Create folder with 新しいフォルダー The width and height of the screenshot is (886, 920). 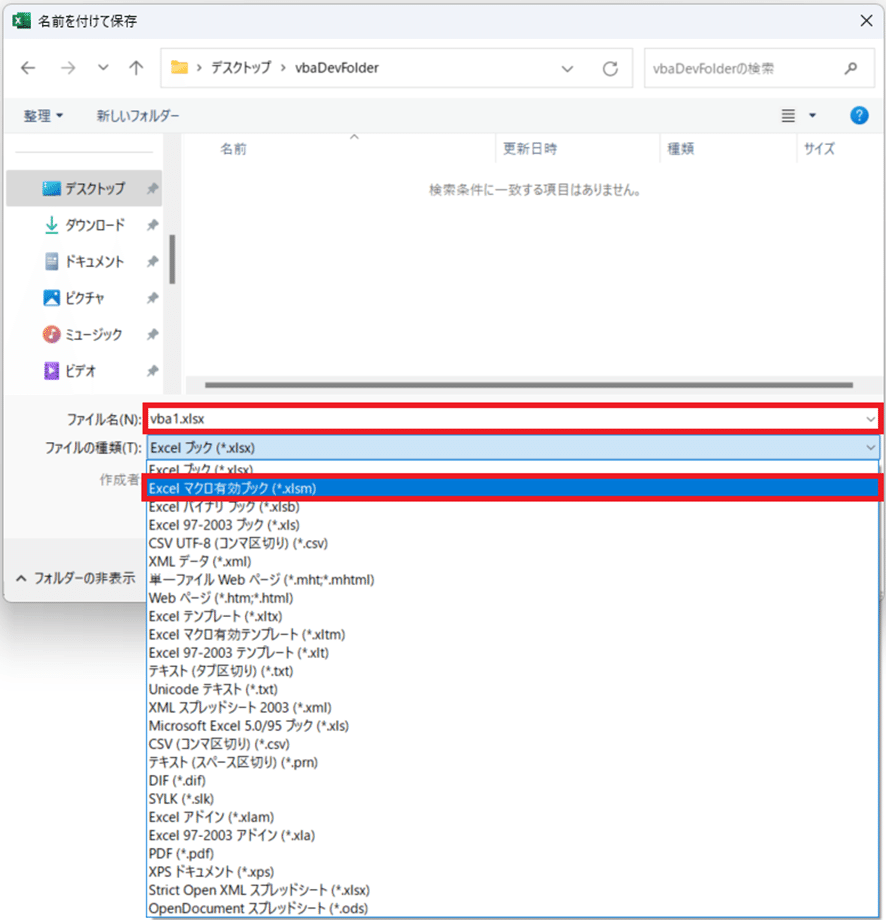tap(138, 116)
